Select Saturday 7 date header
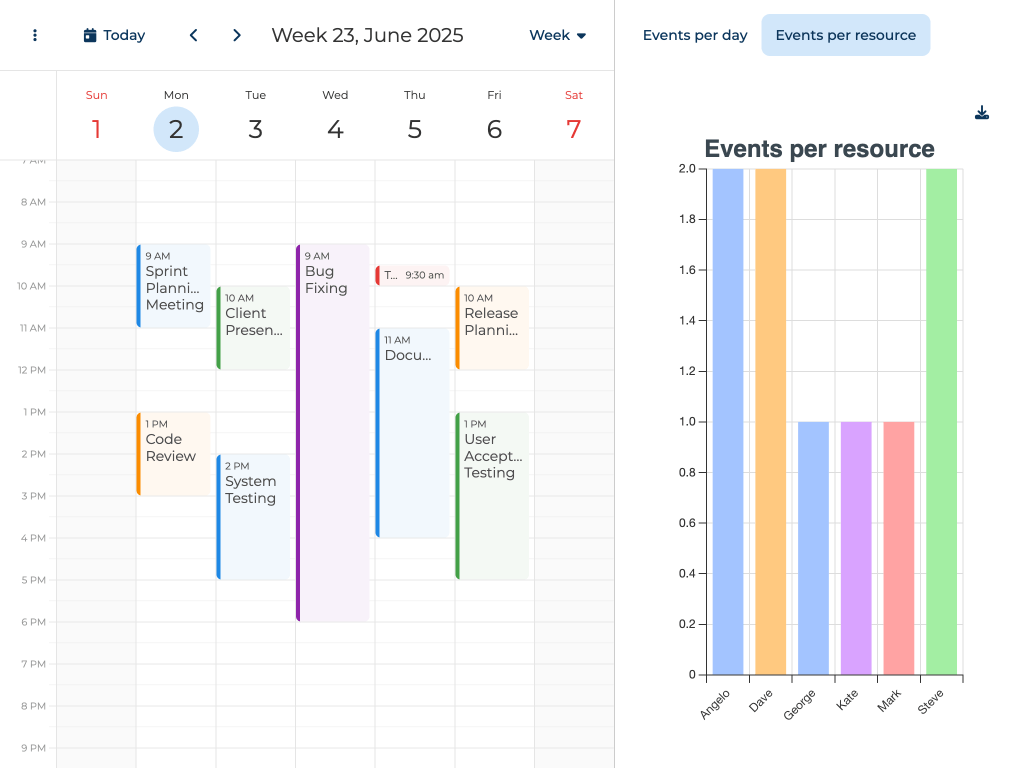 pyautogui.click(x=573, y=129)
